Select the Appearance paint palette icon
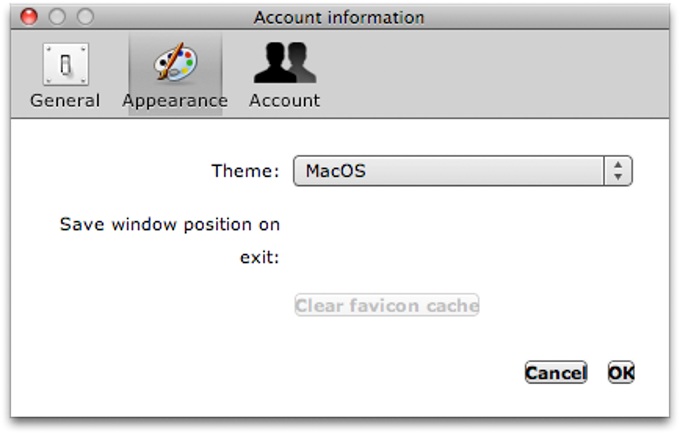Viewport: 680px width, 434px height. [x=175, y=62]
